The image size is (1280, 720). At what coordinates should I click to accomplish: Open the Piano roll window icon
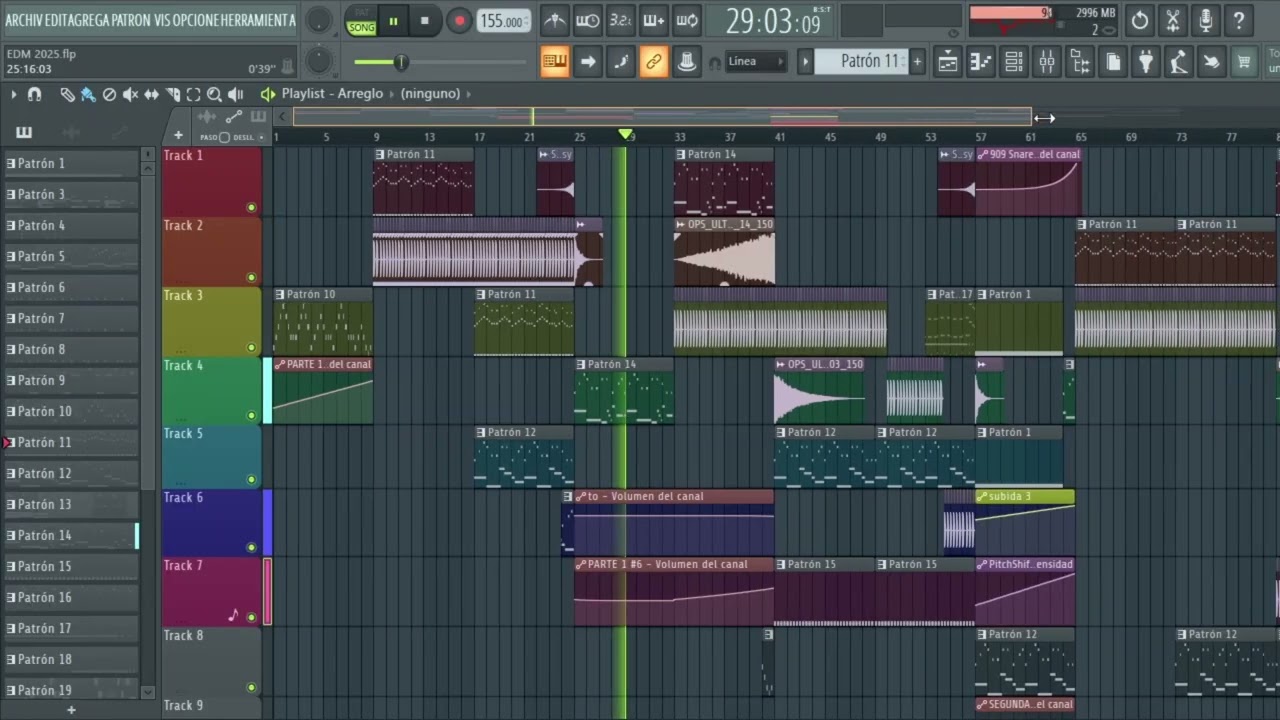pos(981,62)
